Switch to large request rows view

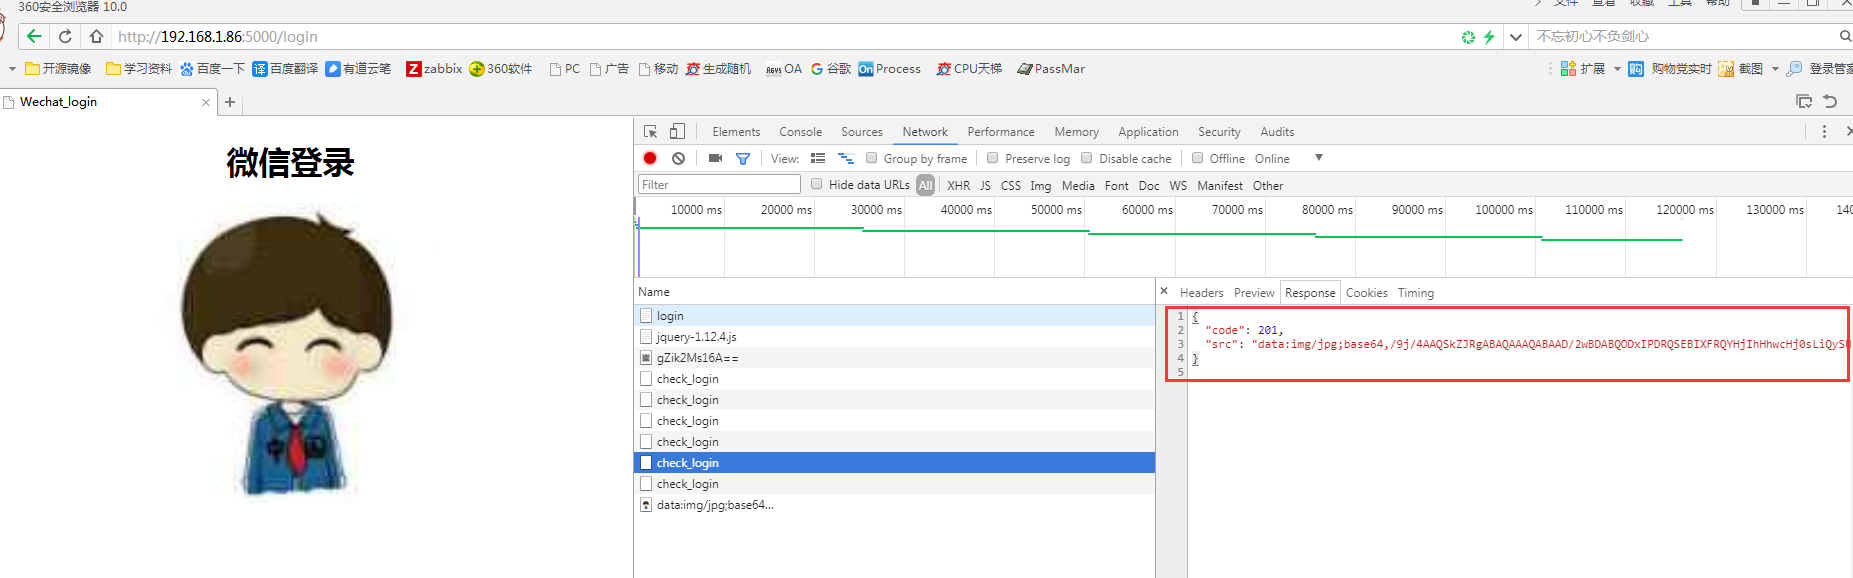click(818, 158)
